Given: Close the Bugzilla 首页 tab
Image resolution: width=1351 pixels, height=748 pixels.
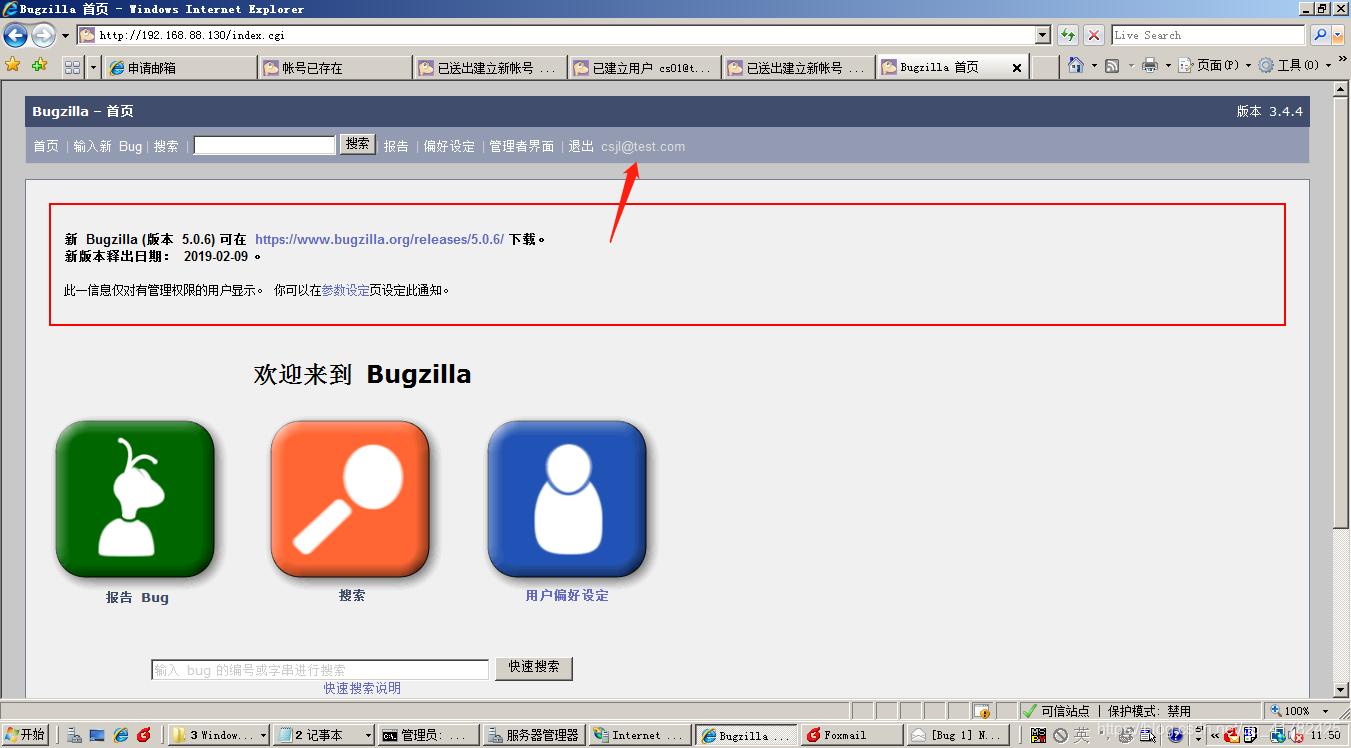Looking at the screenshot, I should pyautogui.click(x=1018, y=67).
